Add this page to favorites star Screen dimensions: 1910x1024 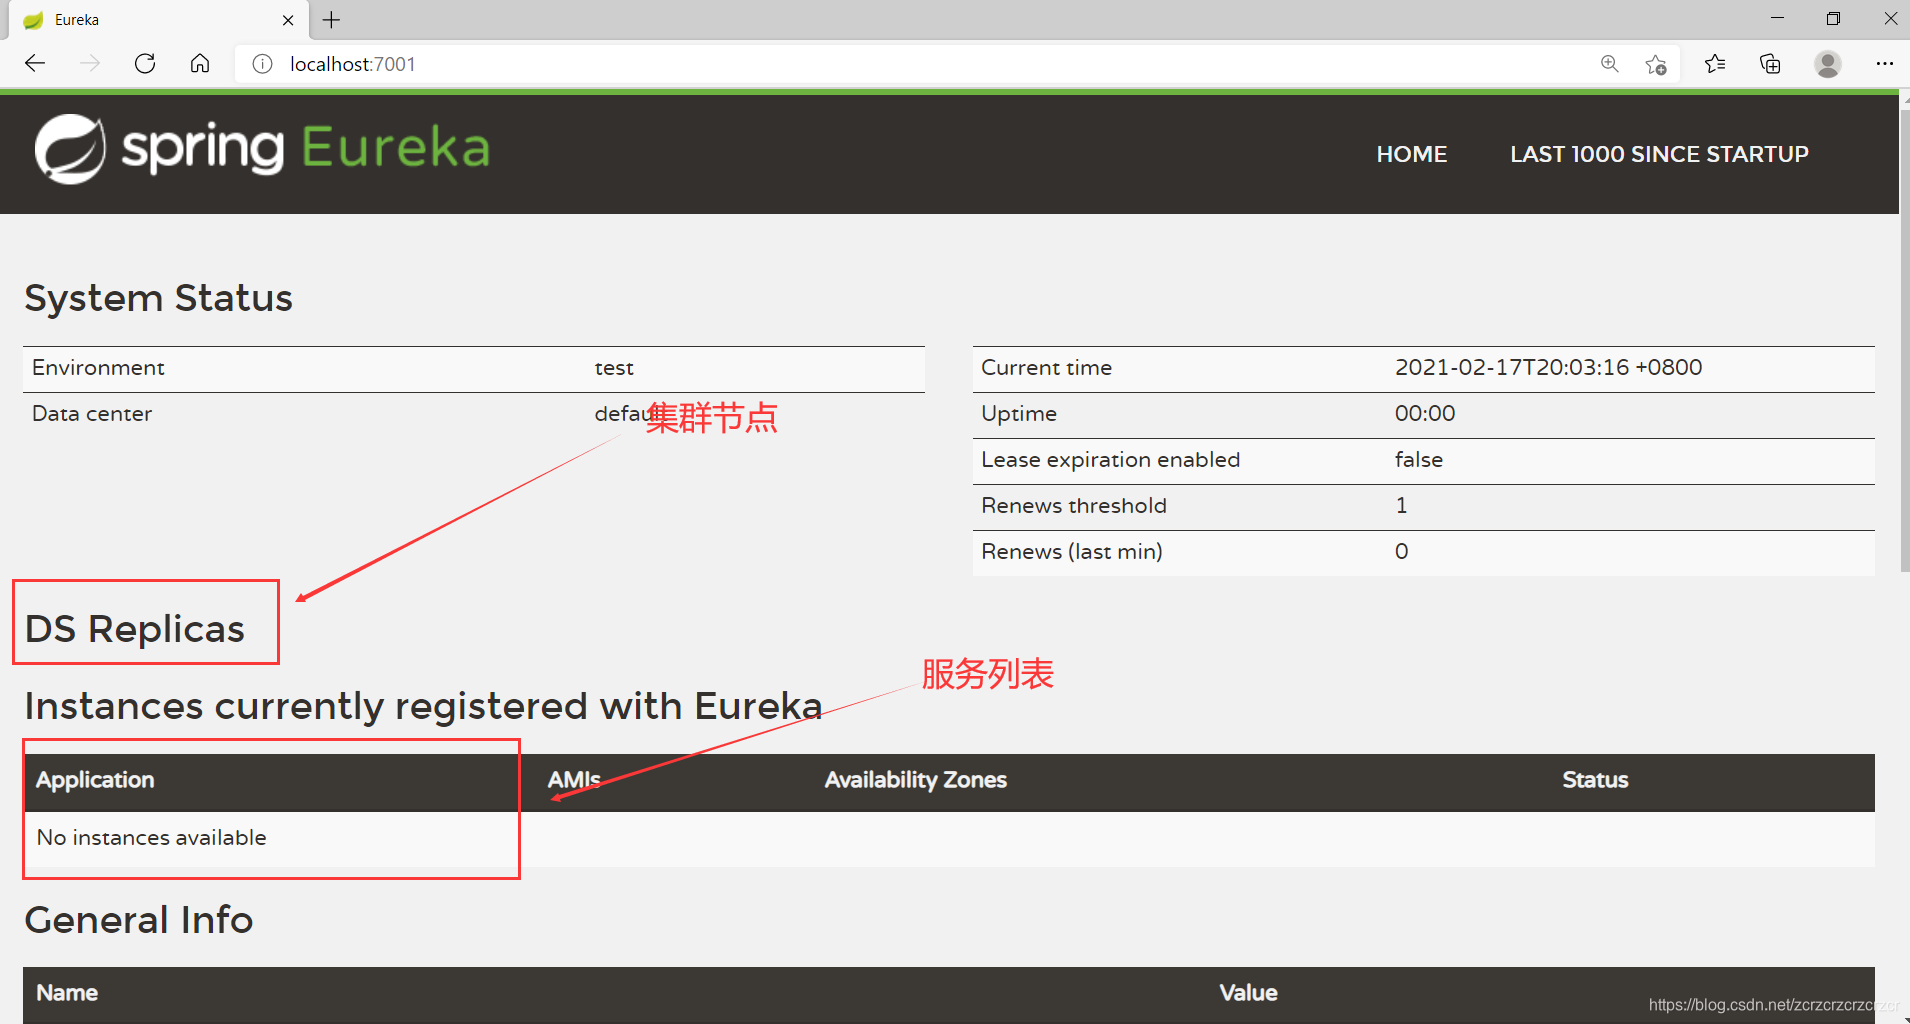(x=1656, y=64)
